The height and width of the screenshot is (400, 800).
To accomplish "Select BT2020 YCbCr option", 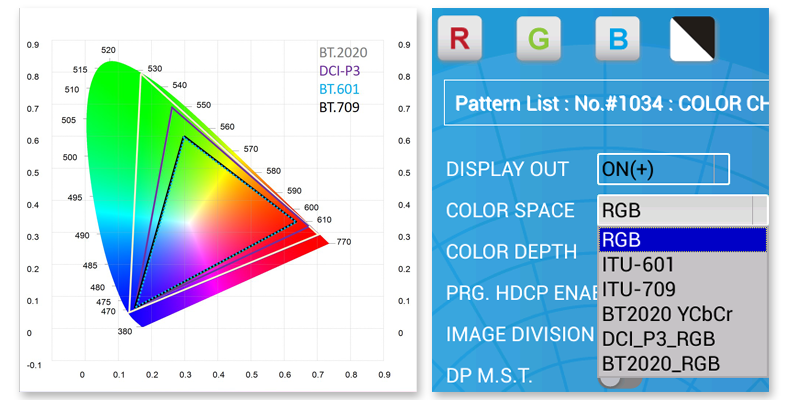I will [683, 314].
